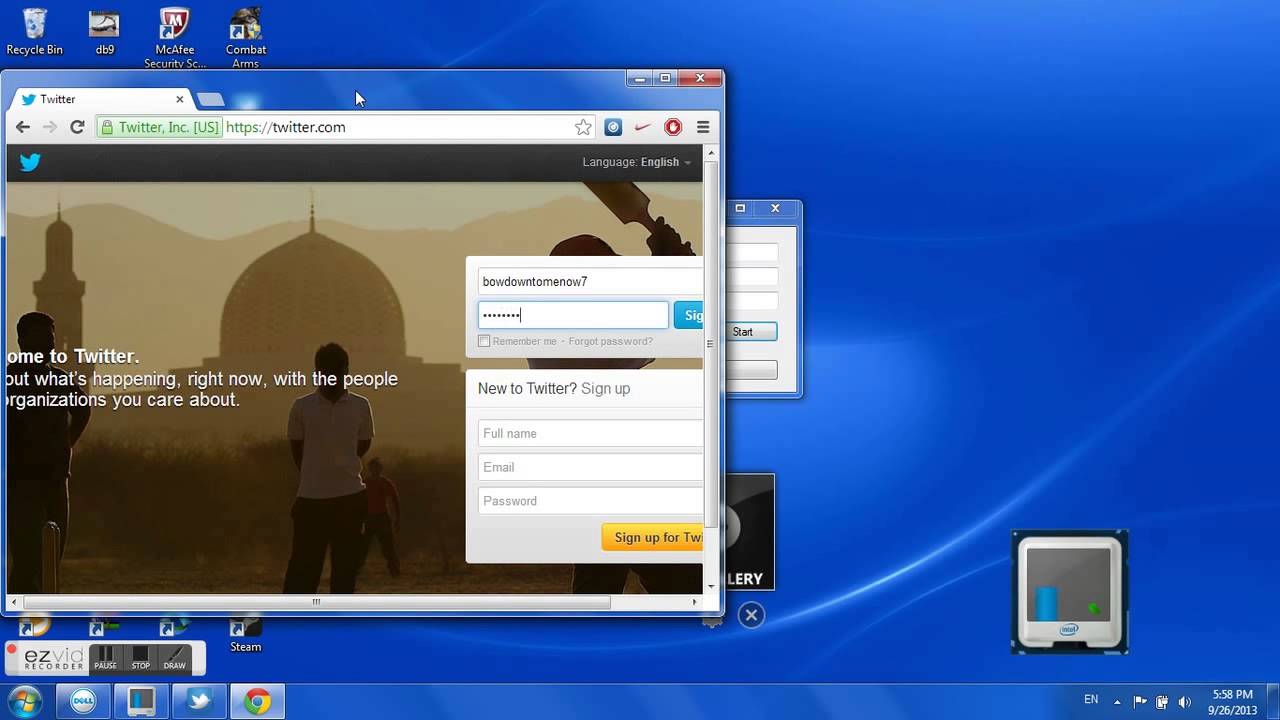Click the Twitter bird taskbar button
The height and width of the screenshot is (720, 1280).
coord(199,702)
